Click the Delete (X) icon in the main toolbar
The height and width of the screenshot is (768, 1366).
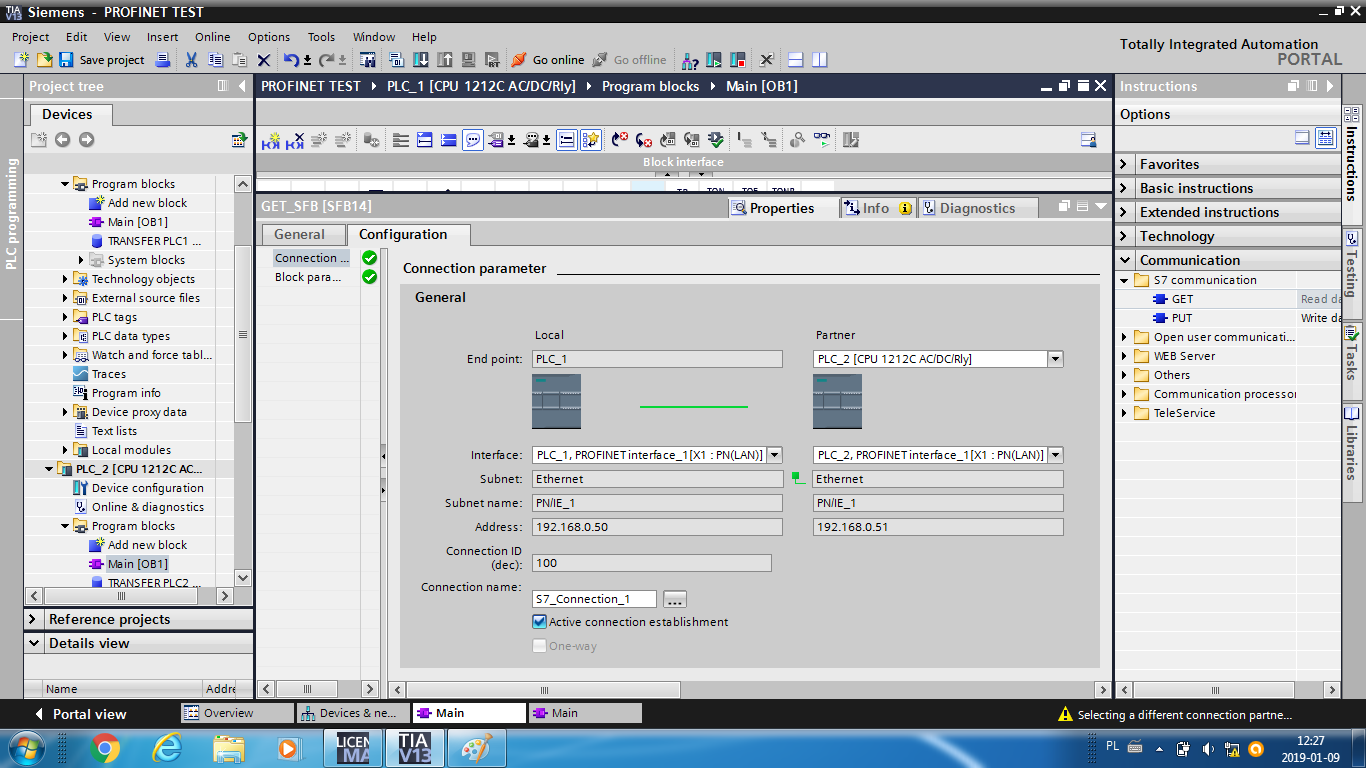pyautogui.click(x=264, y=60)
